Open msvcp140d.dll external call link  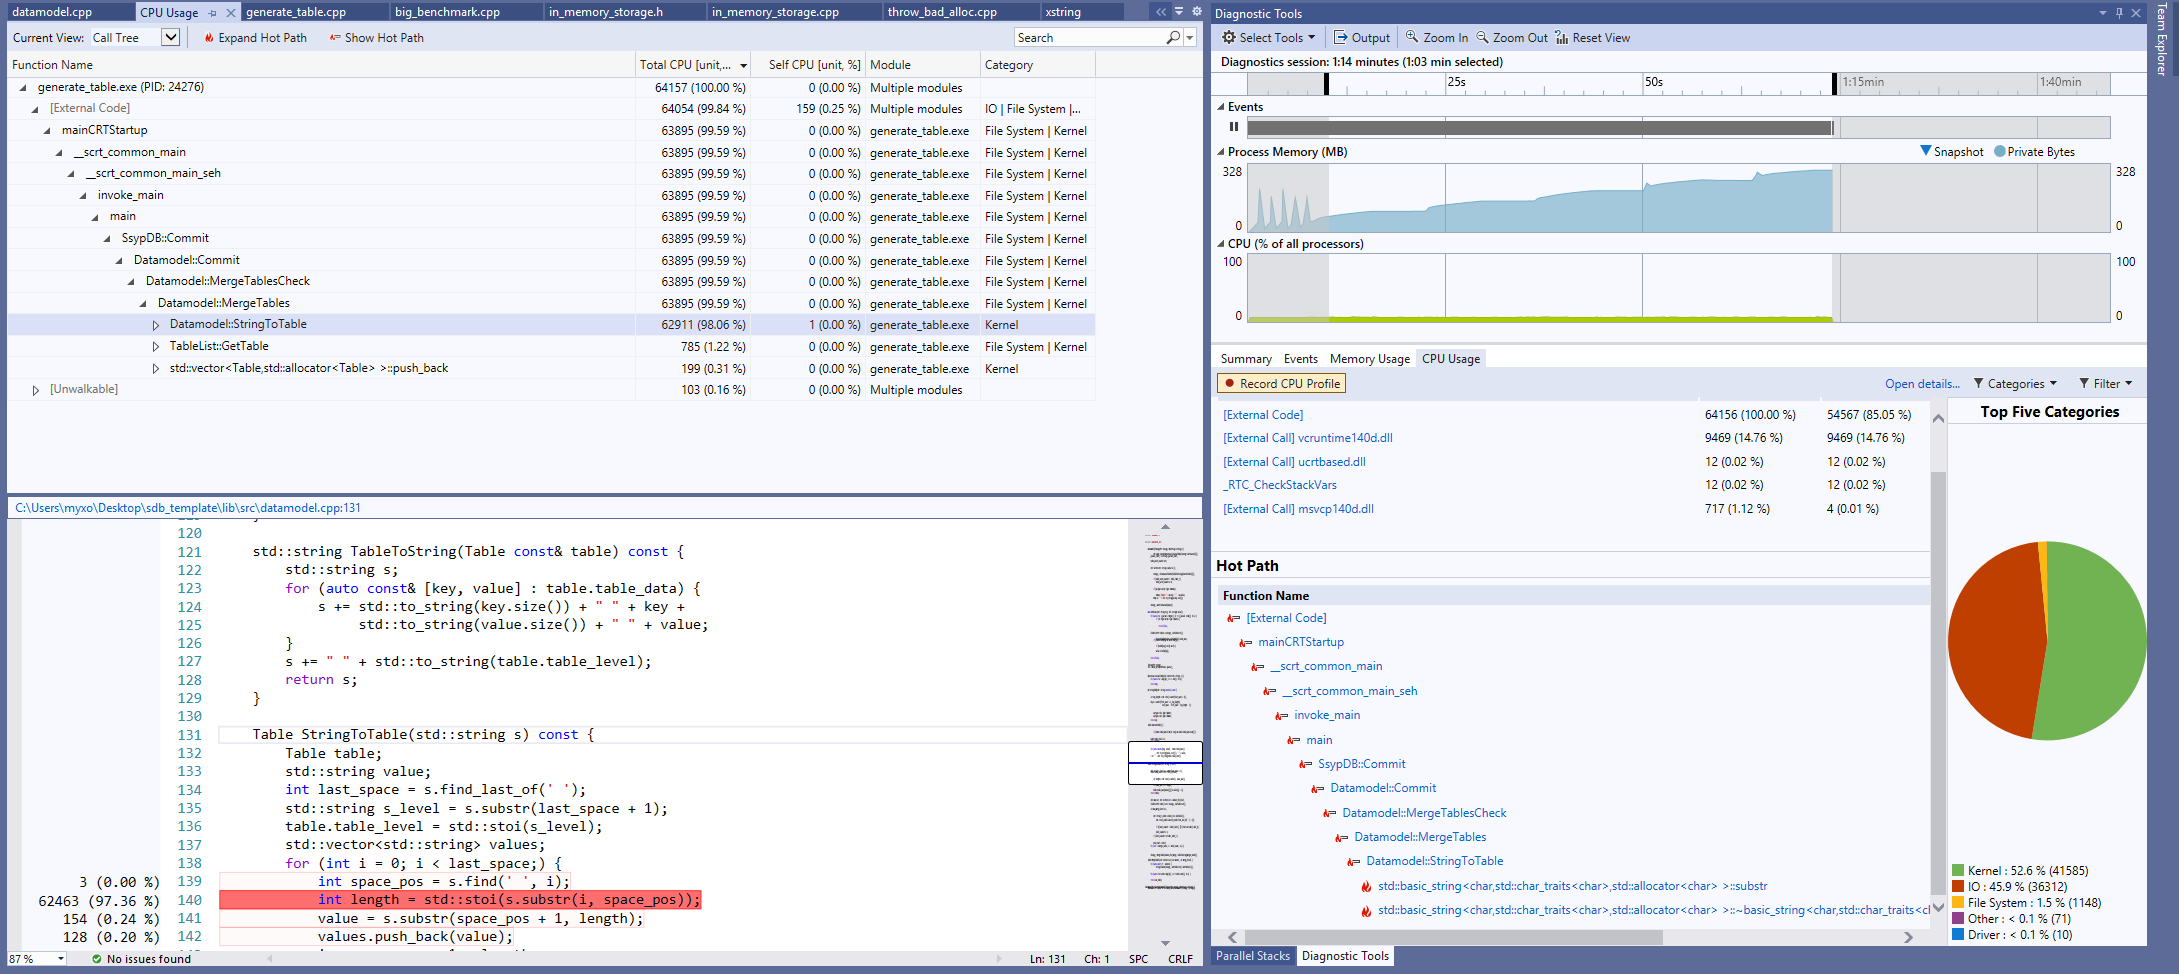point(1299,509)
